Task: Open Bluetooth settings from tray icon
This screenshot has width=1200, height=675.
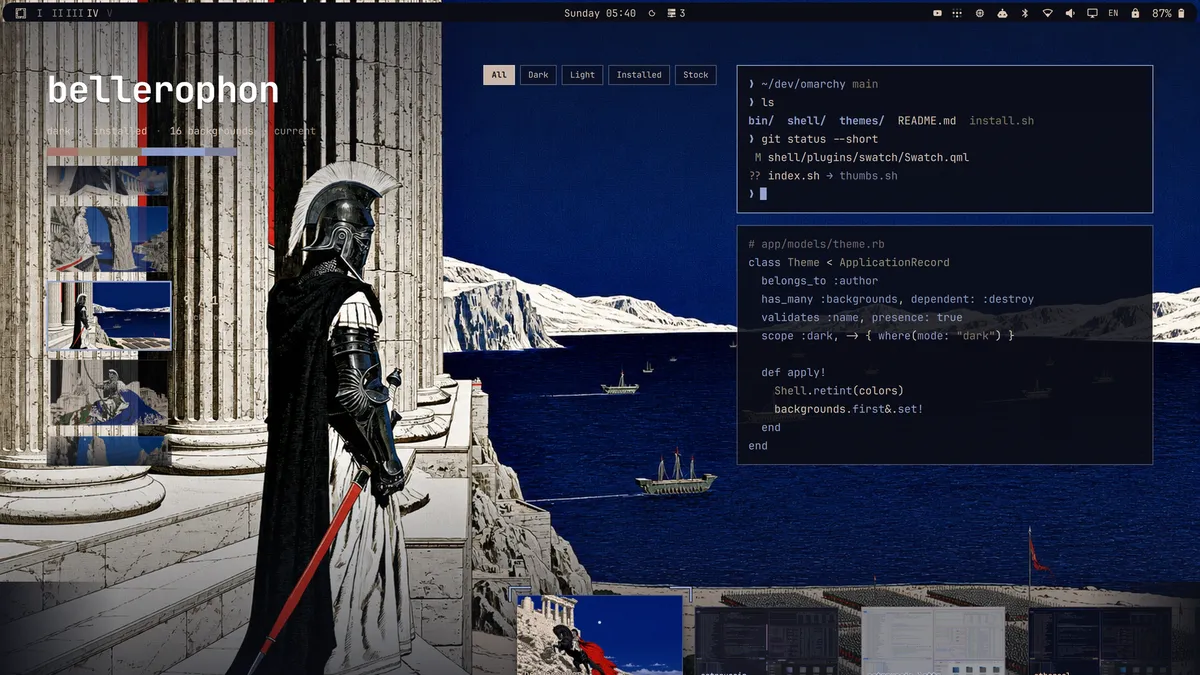Action: 1025,13
